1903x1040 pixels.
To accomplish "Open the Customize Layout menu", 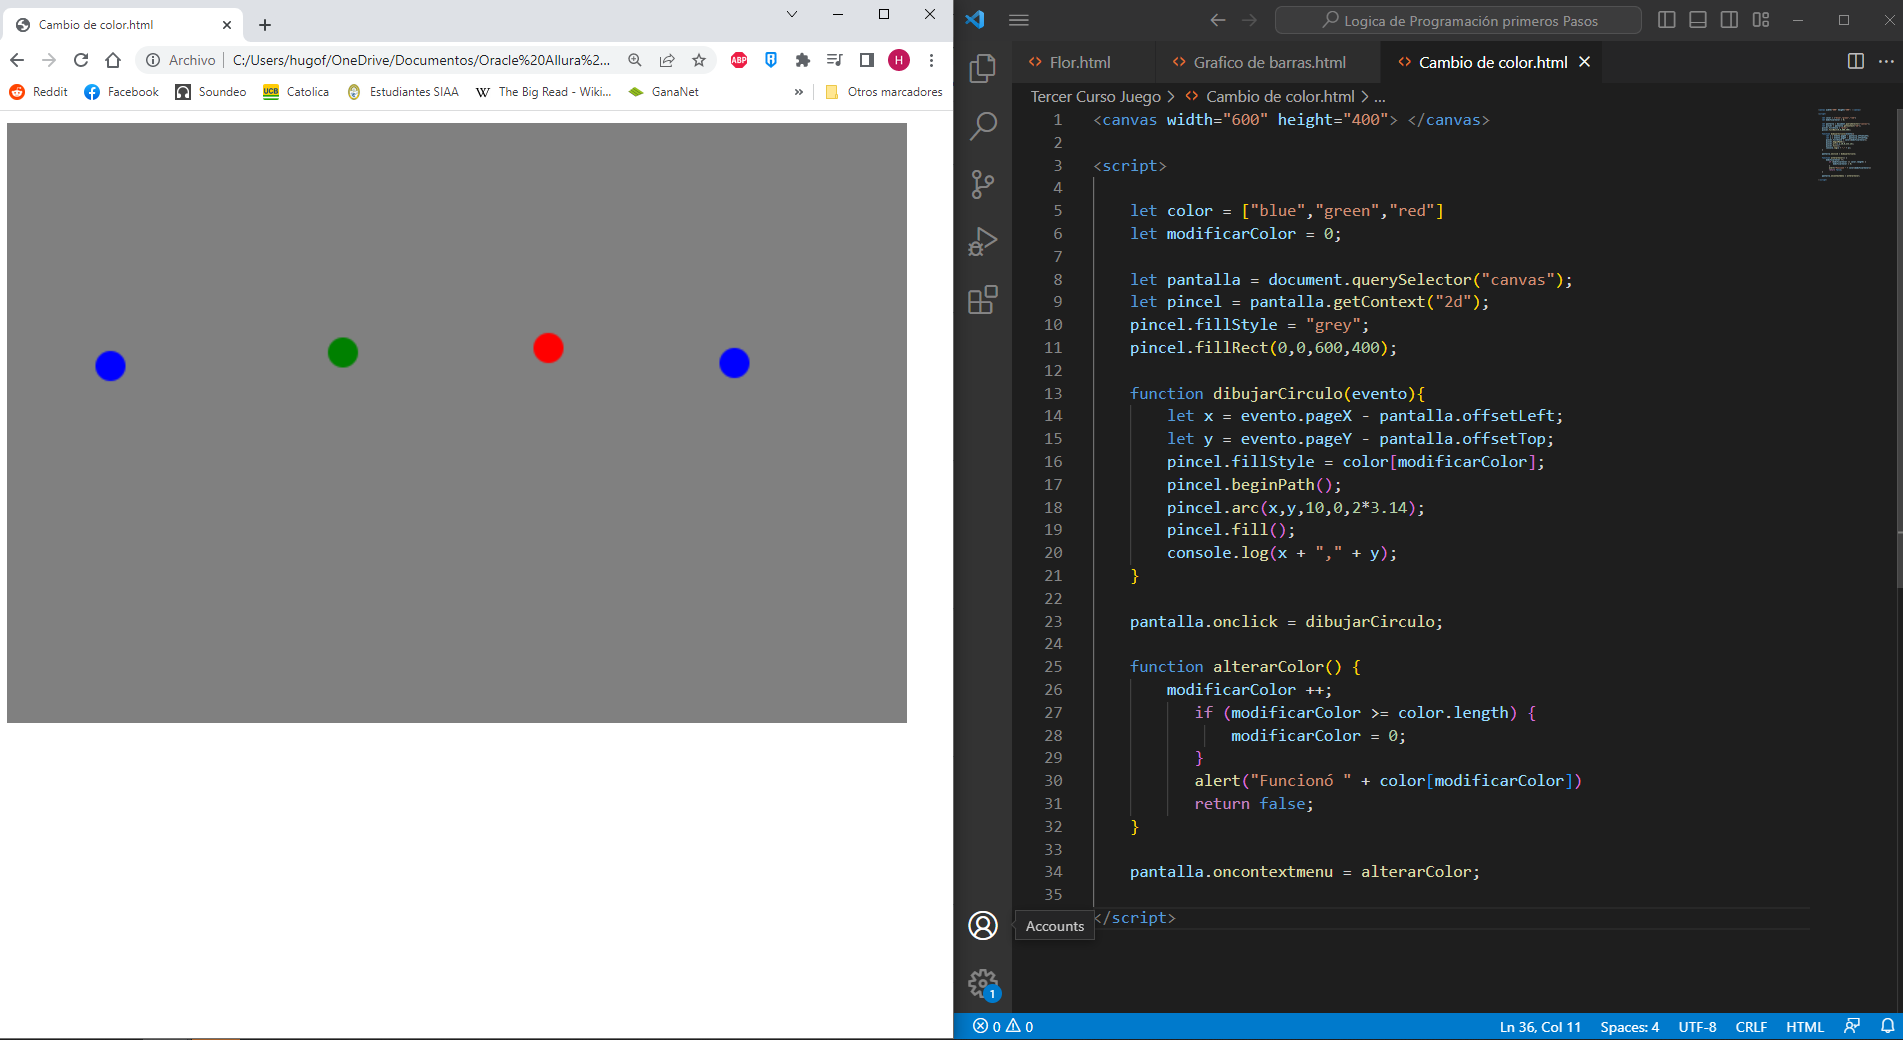I will 1761,20.
